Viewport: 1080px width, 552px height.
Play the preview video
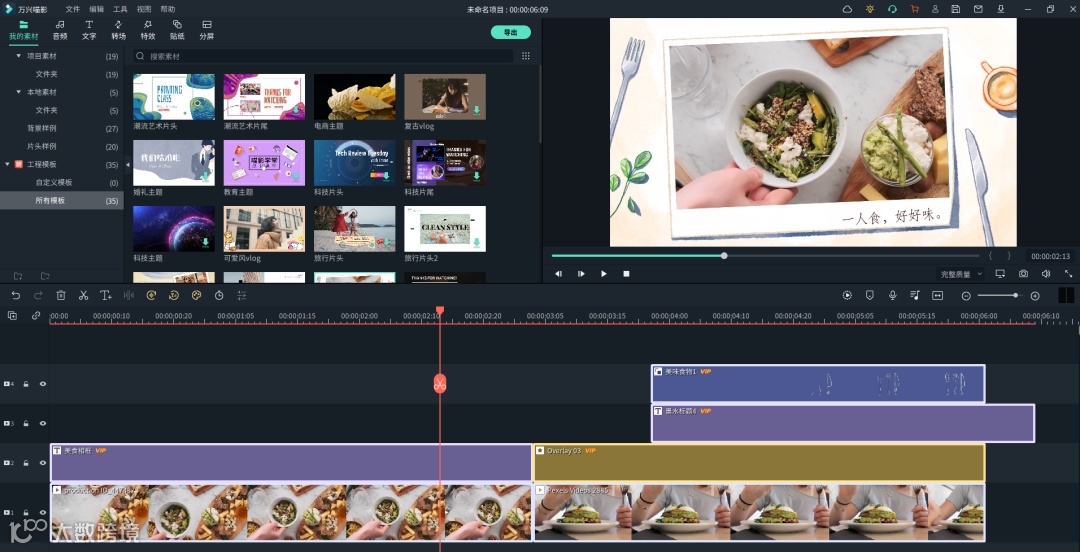(603, 274)
